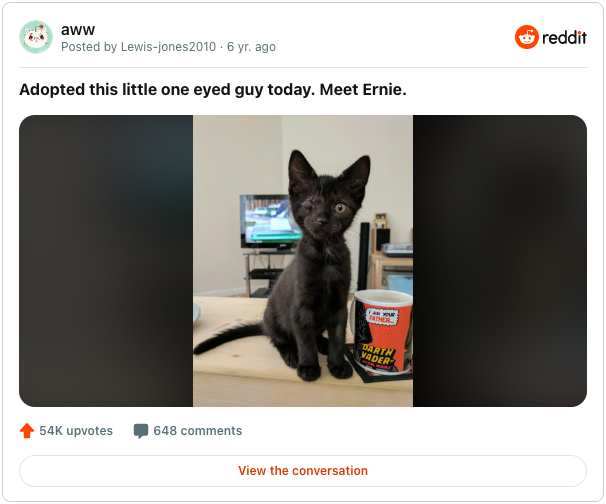The image size is (606, 504).
Task: Click the wooden table surface below the kitten
Action: coord(271,388)
